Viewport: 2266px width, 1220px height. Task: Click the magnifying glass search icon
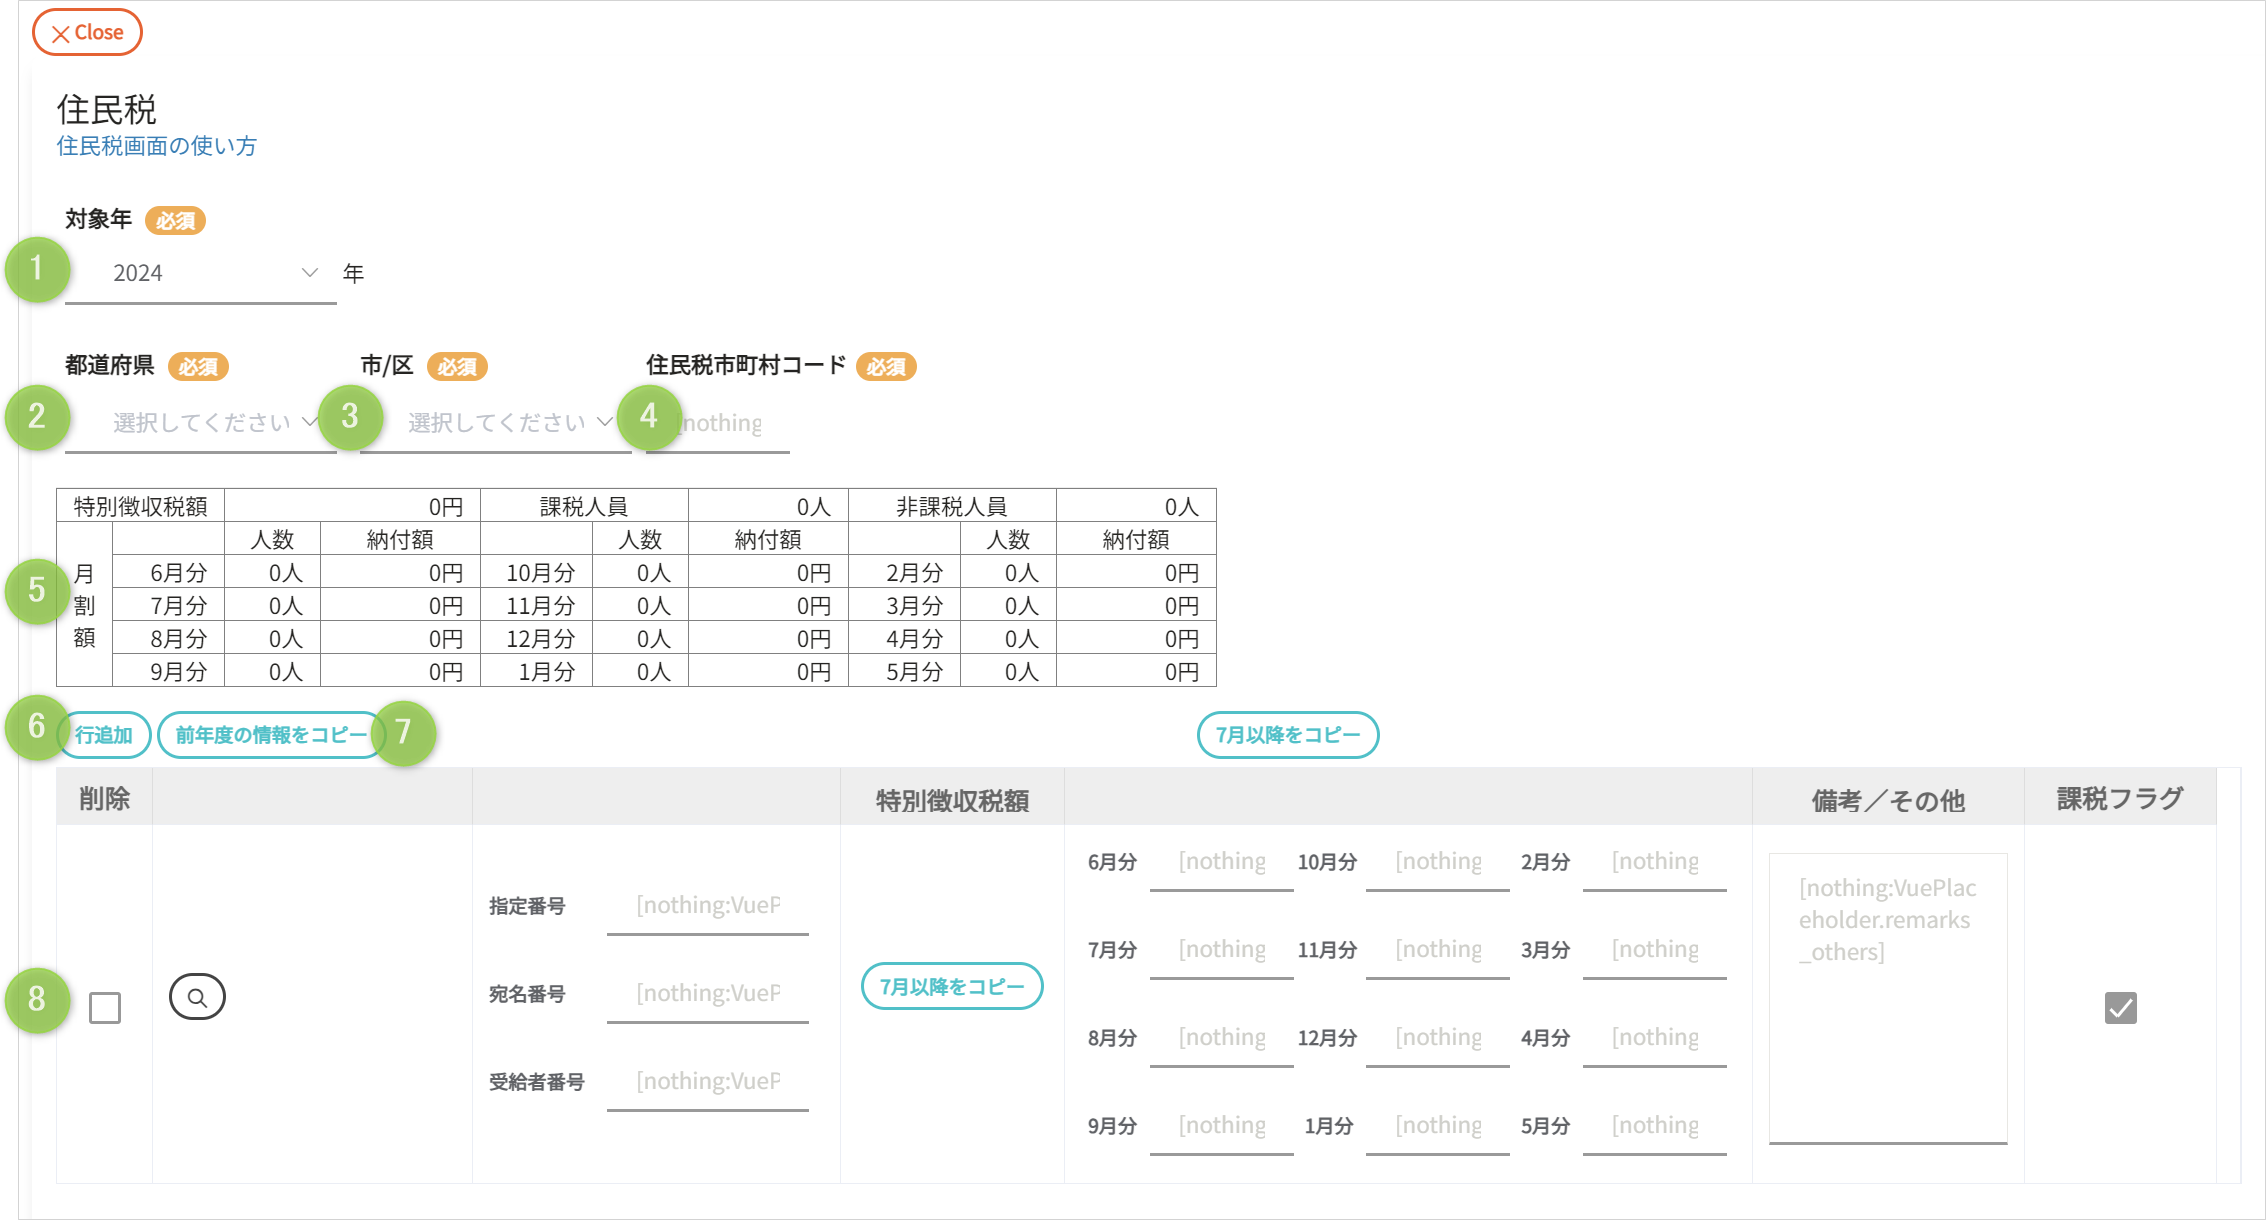197,997
